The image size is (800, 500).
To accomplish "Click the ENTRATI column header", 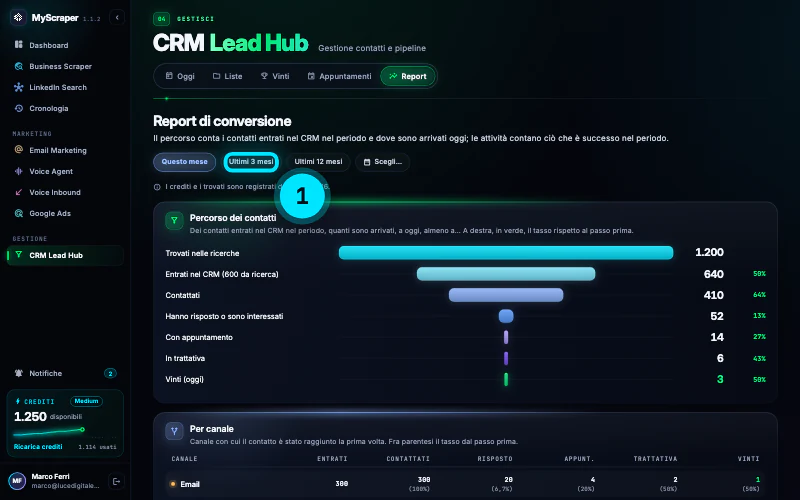I will coord(332,459).
